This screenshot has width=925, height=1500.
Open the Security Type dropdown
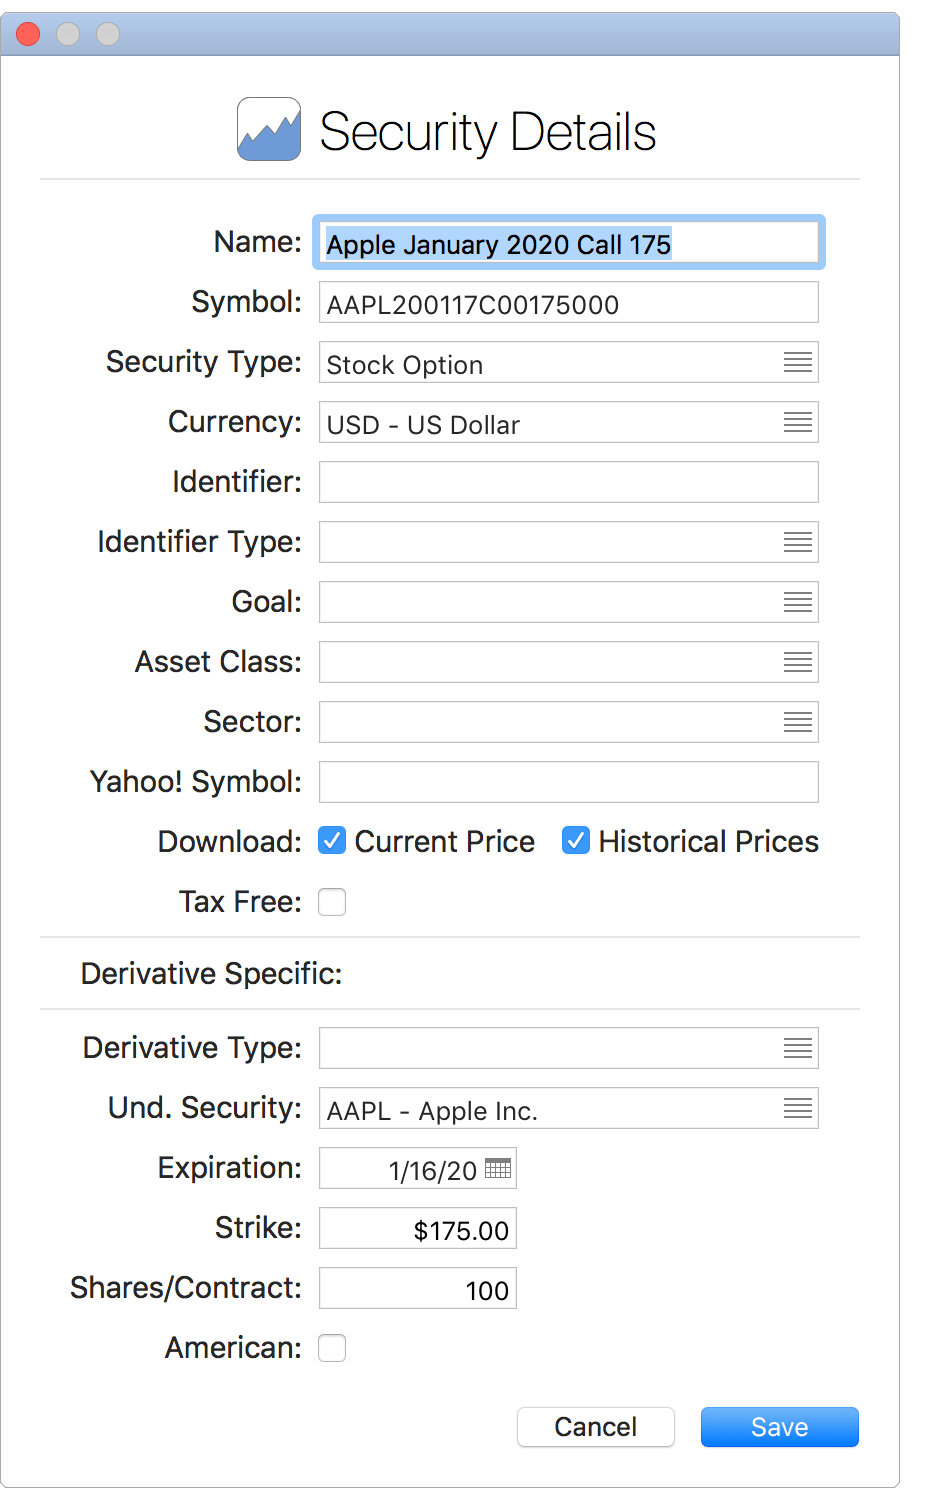[x=797, y=362]
